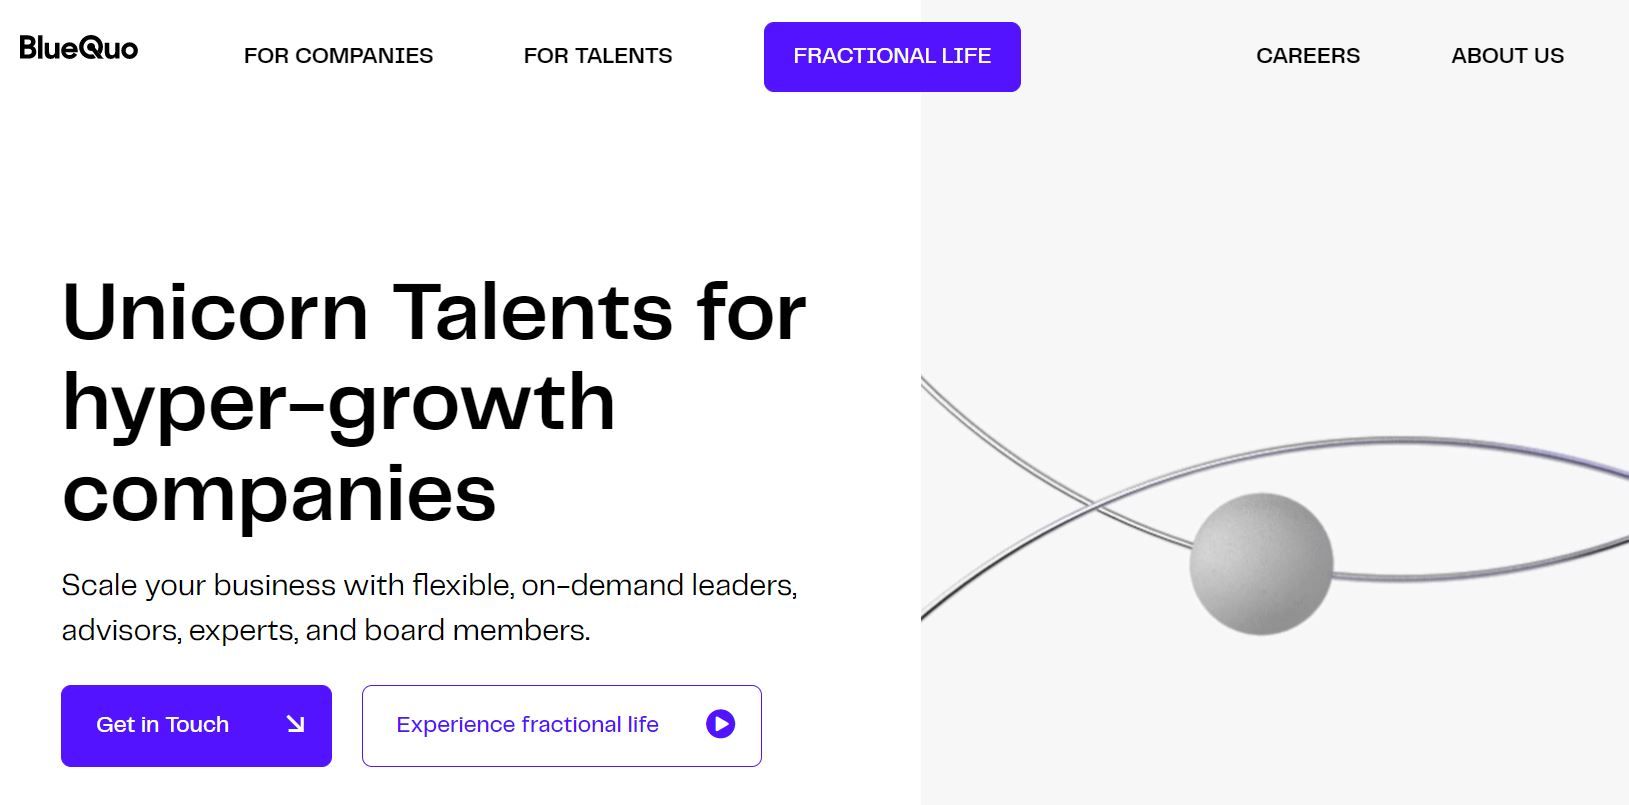Click the advisors, experts, and board members line
1629x805 pixels.
[326, 631]
